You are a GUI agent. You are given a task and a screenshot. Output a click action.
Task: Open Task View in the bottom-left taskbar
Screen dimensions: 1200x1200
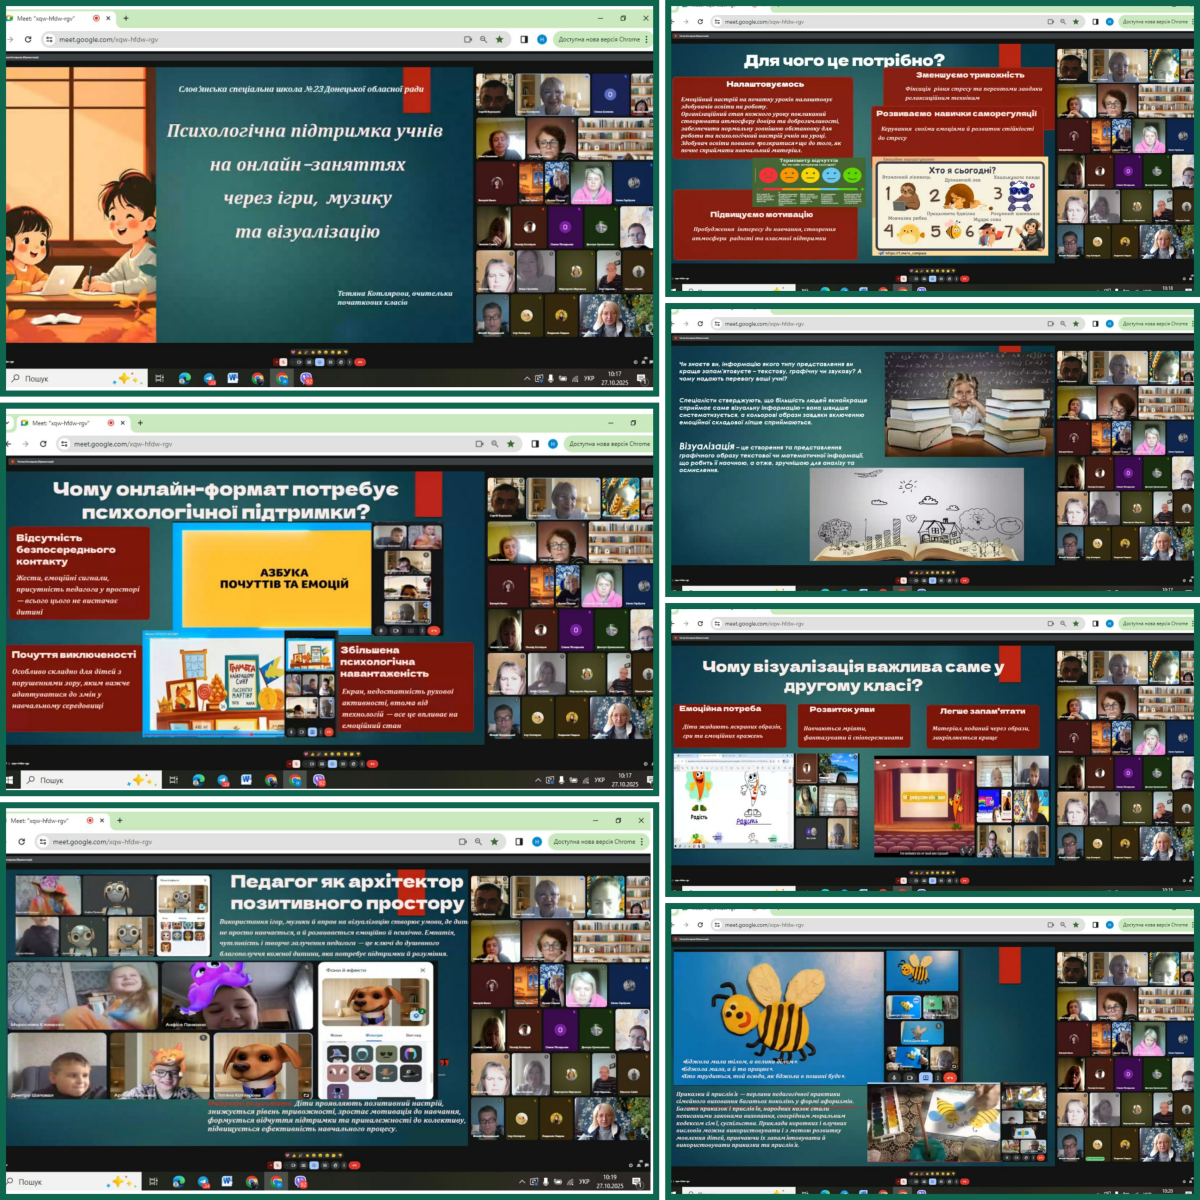153,1182
